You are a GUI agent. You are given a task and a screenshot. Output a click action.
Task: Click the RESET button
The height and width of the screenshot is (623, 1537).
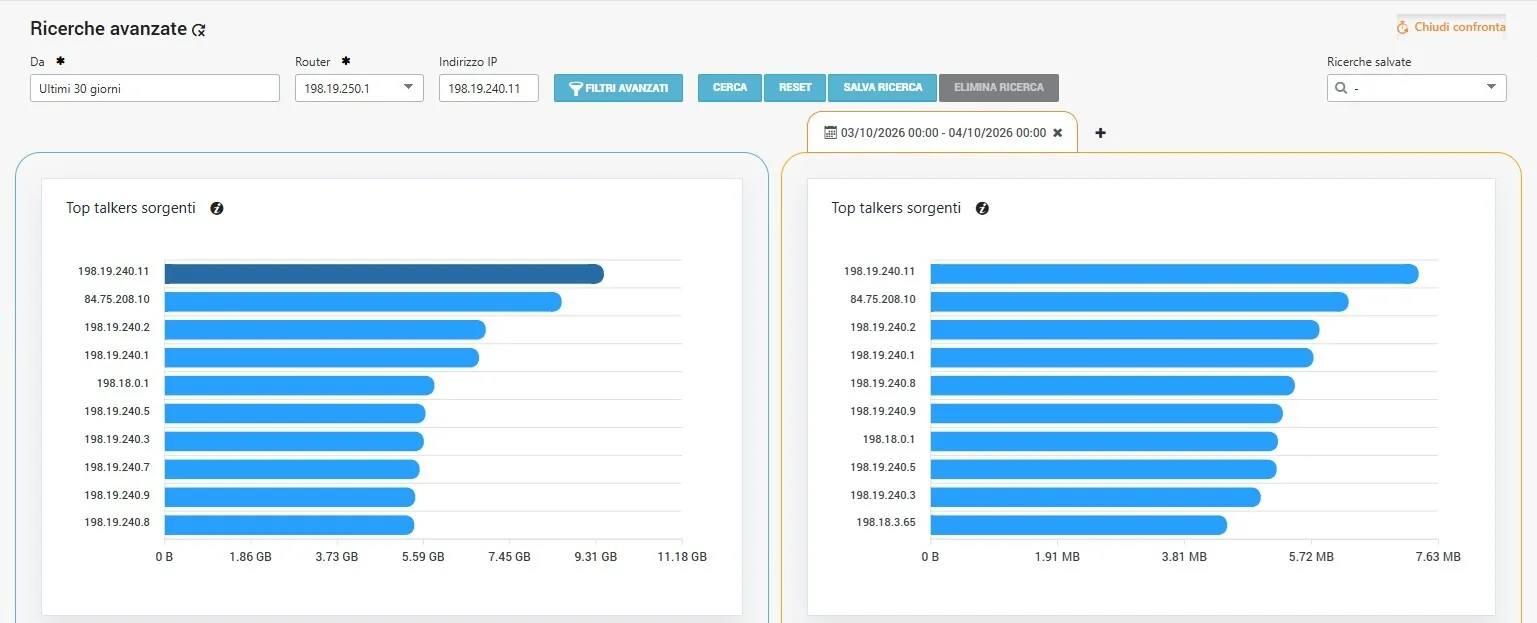pos(795,88)
